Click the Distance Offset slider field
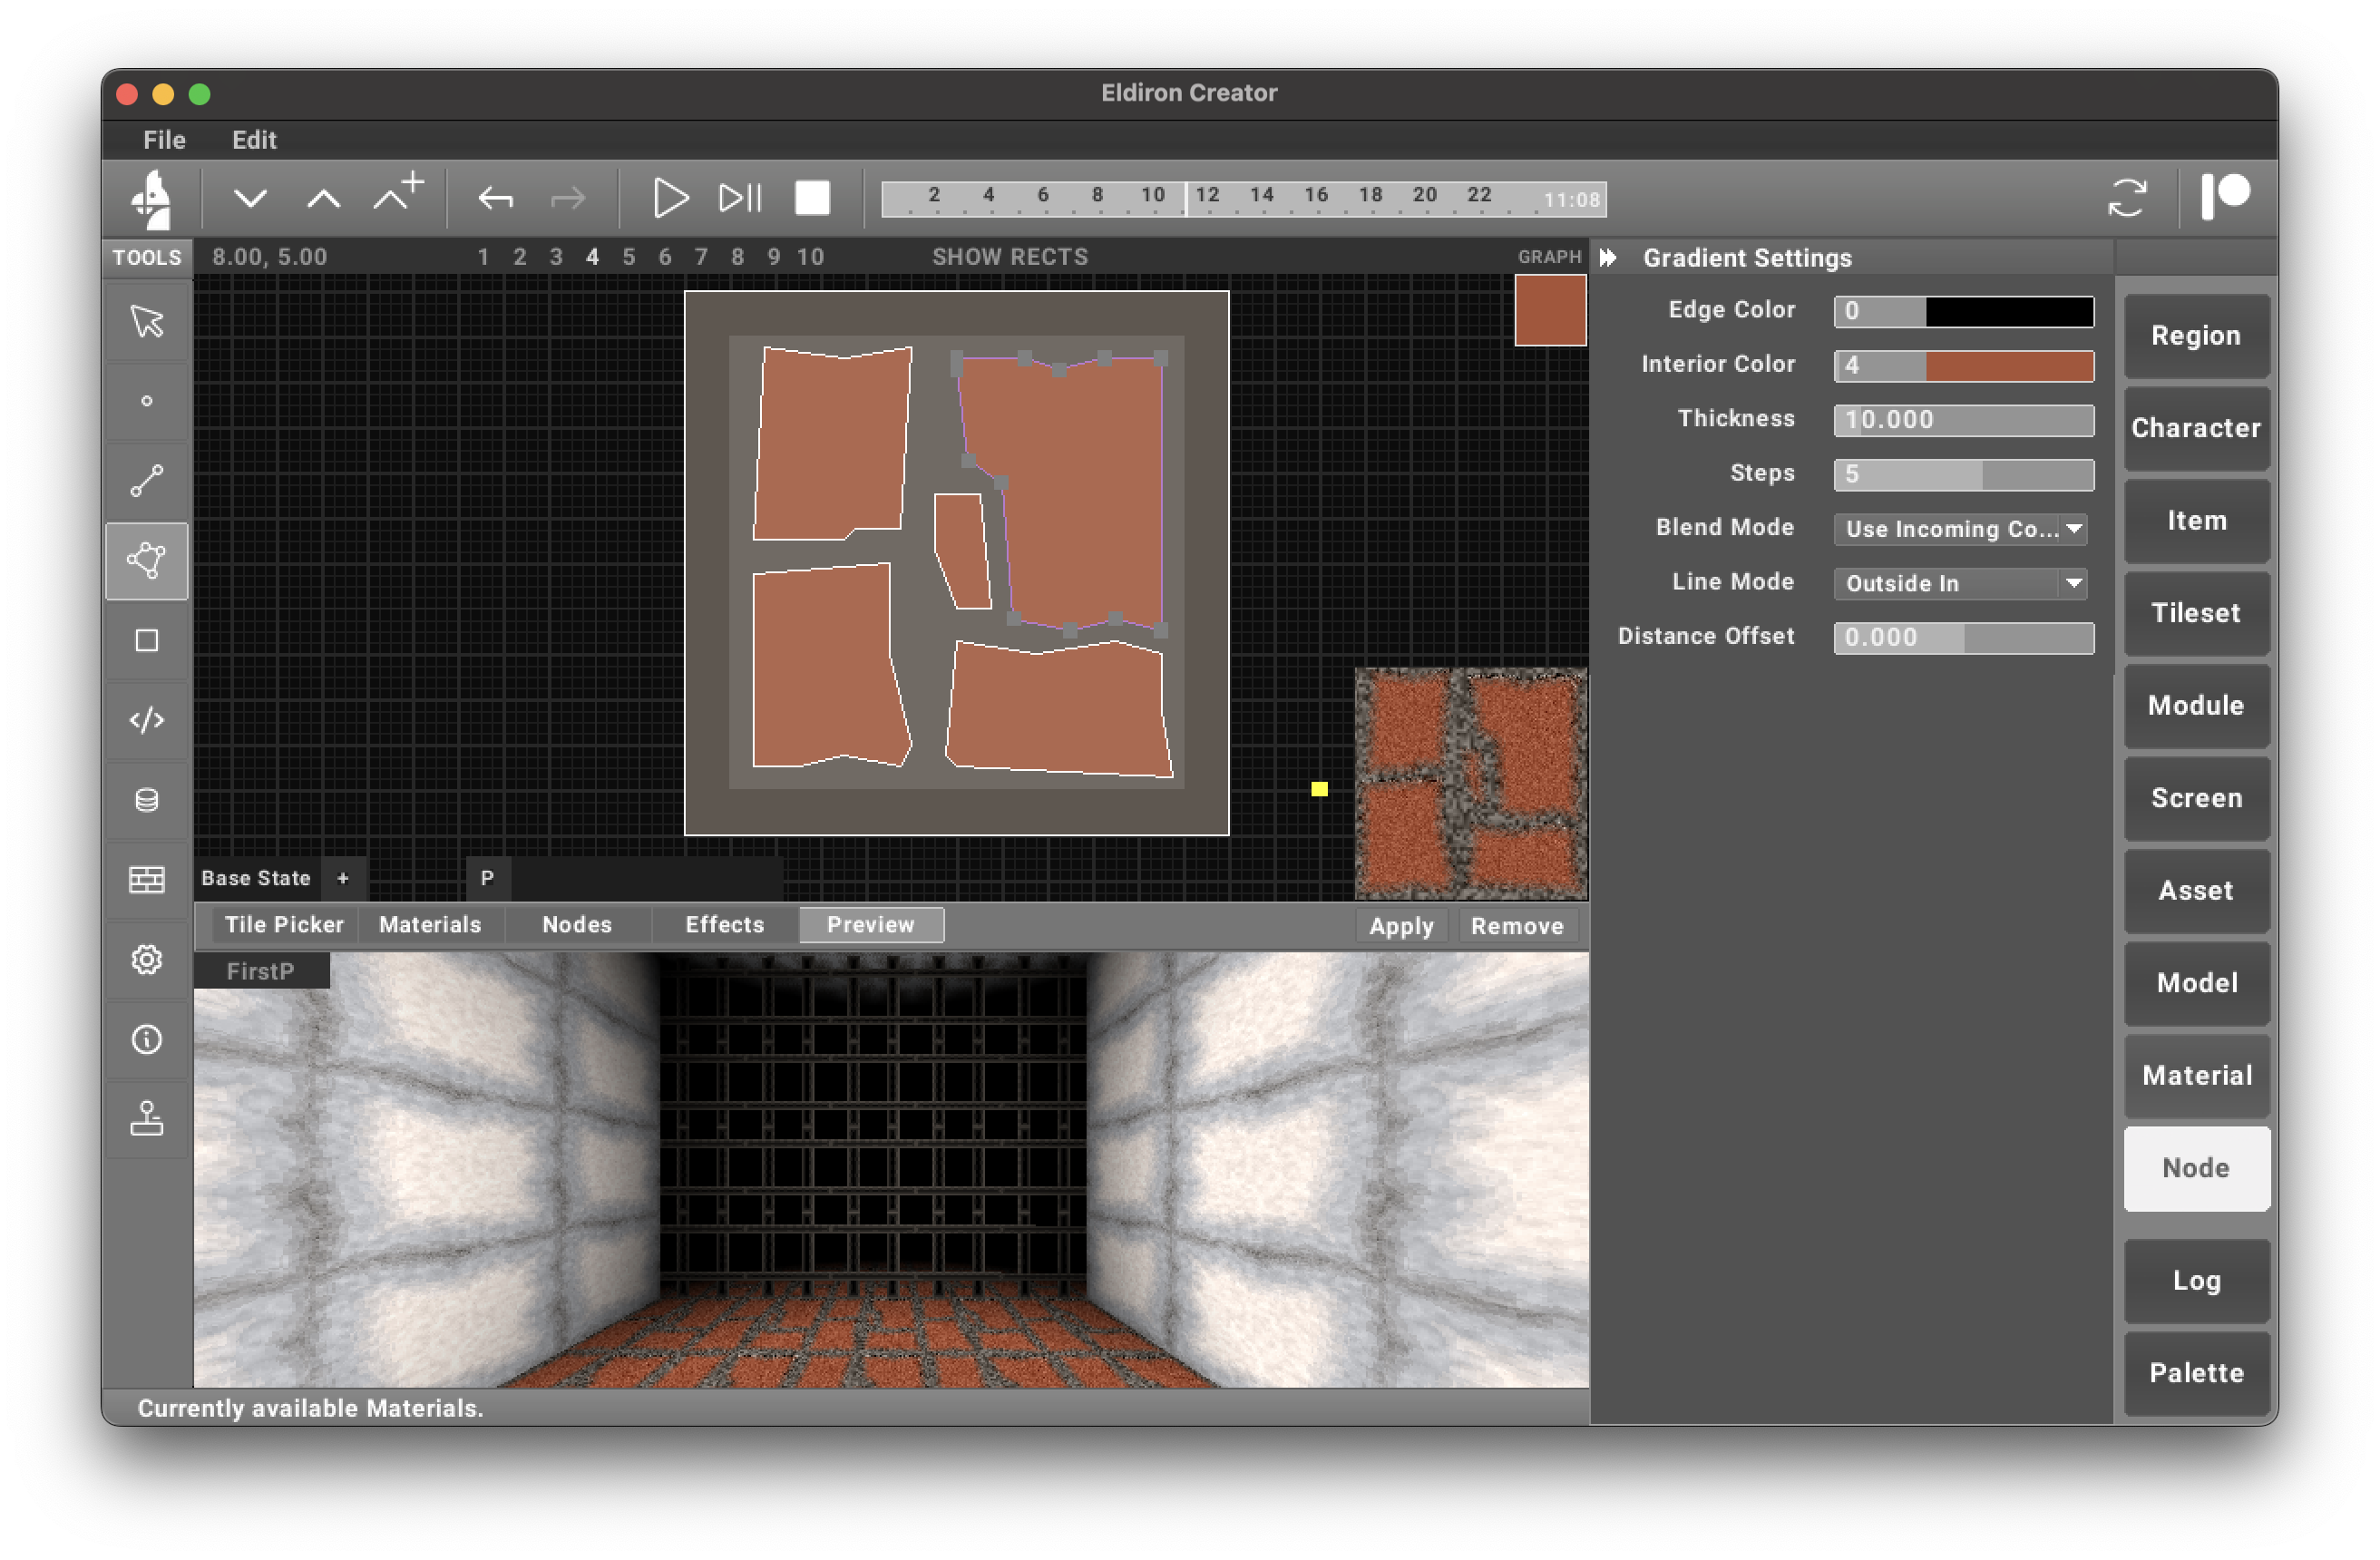The height and width of the screenshot is (1560, 2380). (1964, 638)
